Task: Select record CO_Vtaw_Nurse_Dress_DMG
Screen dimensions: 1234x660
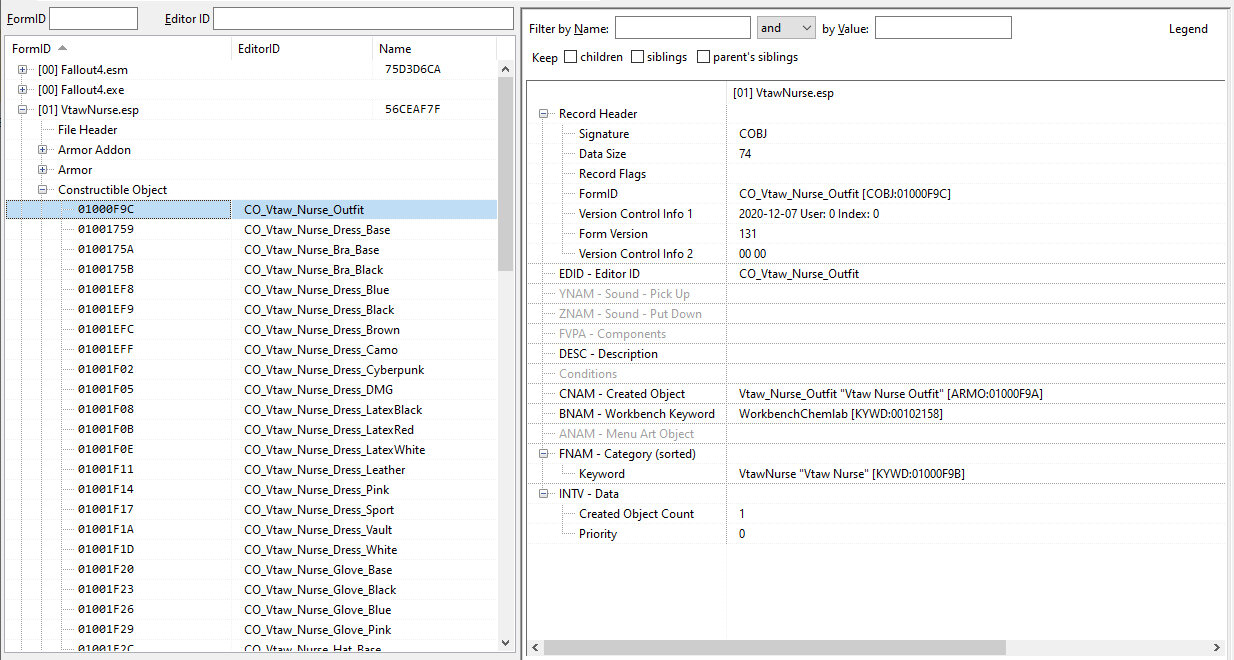Action: click(x=251, y=390)
